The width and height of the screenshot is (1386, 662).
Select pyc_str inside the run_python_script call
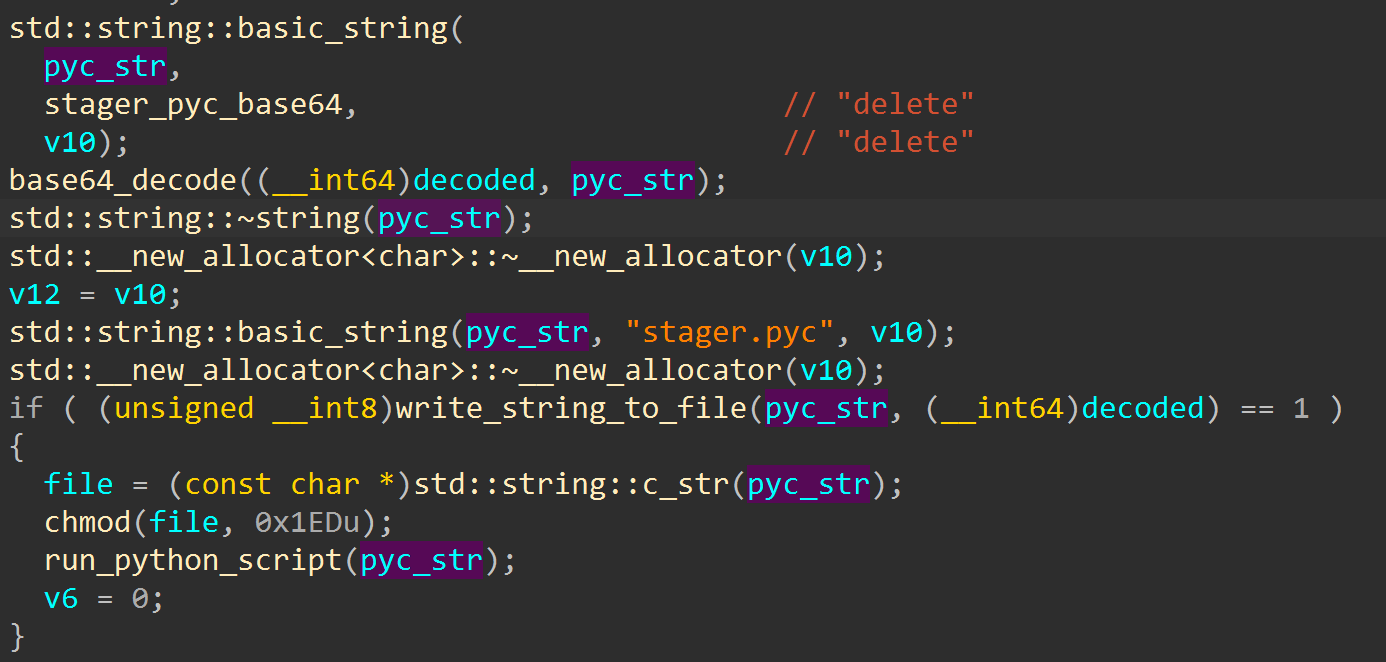pos(421,560)
